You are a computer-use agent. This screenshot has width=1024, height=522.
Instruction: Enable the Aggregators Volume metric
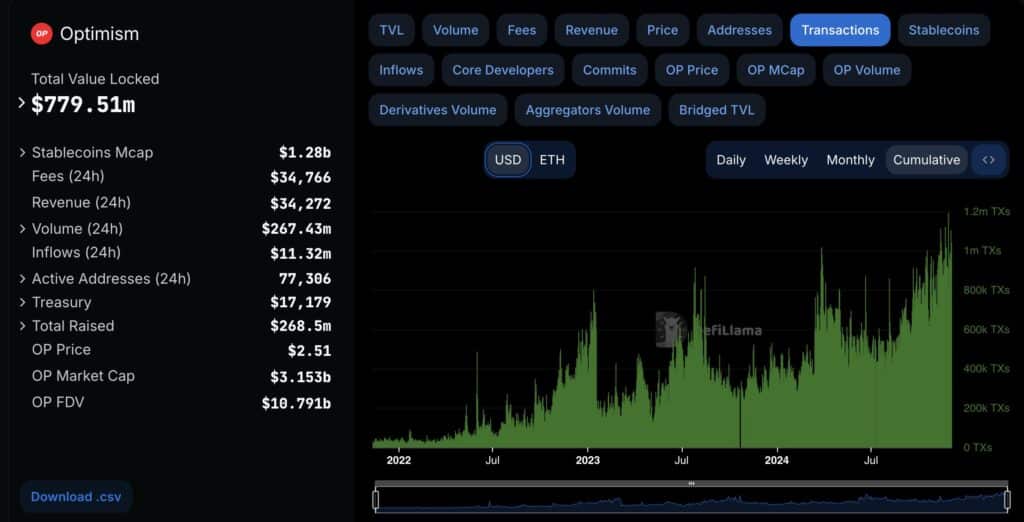588,110
